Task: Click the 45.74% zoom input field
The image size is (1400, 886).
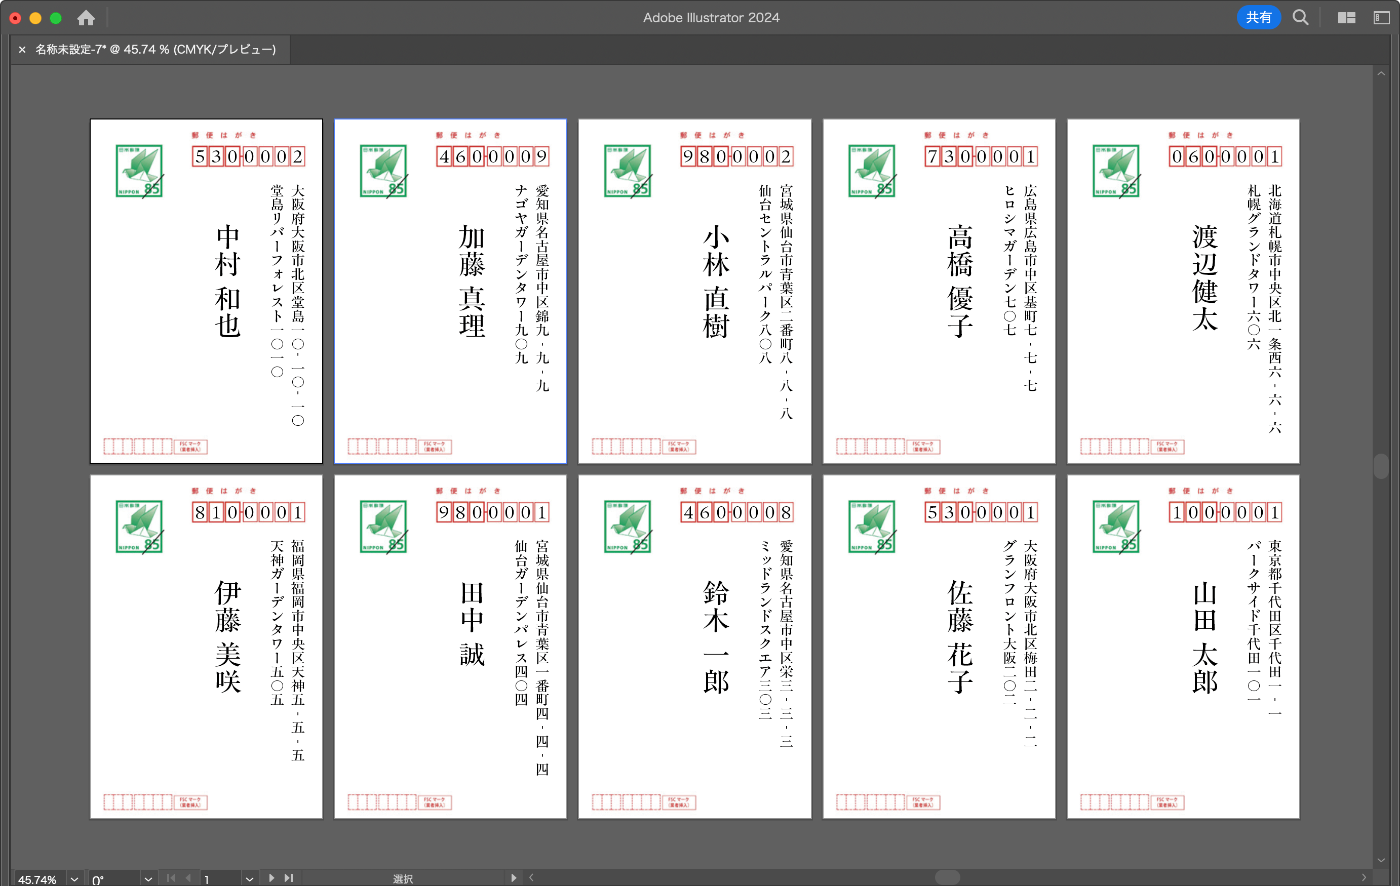Action: [x=38, y=879]
